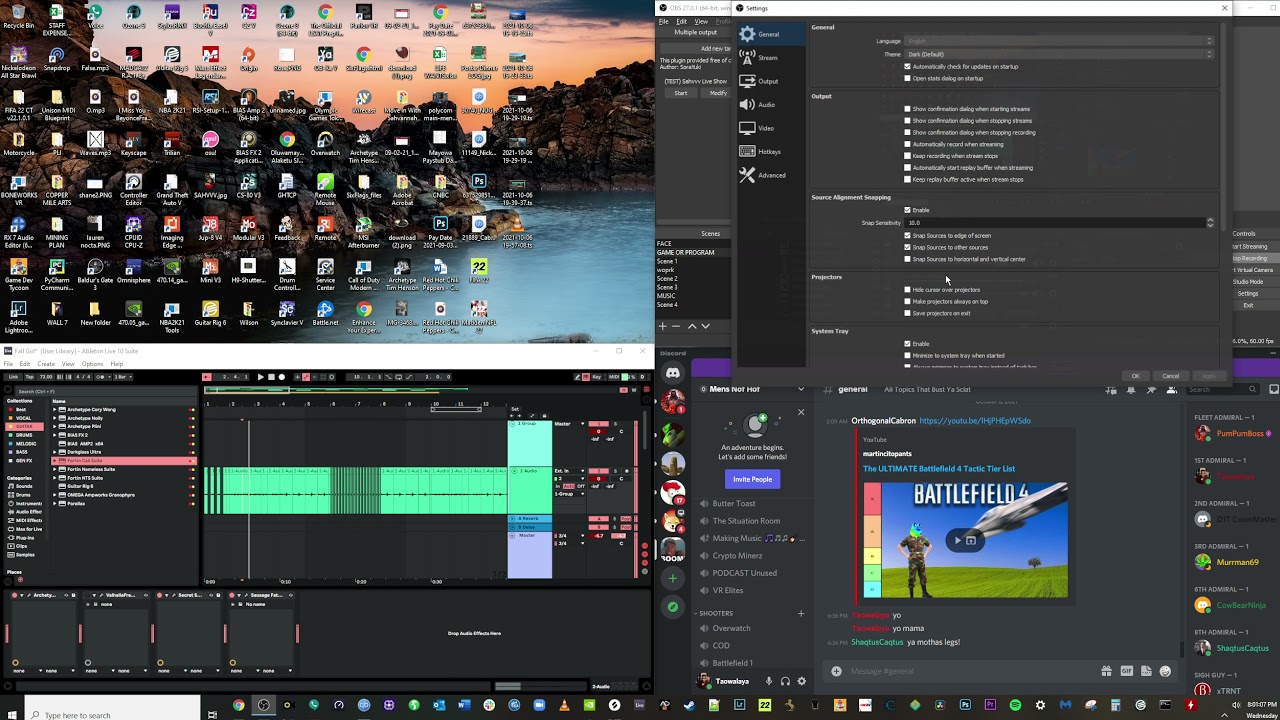1280x720 pixels.
Task: Check Snap Sources to horizontal and vertical center
Action: click(x=908, y=259)
